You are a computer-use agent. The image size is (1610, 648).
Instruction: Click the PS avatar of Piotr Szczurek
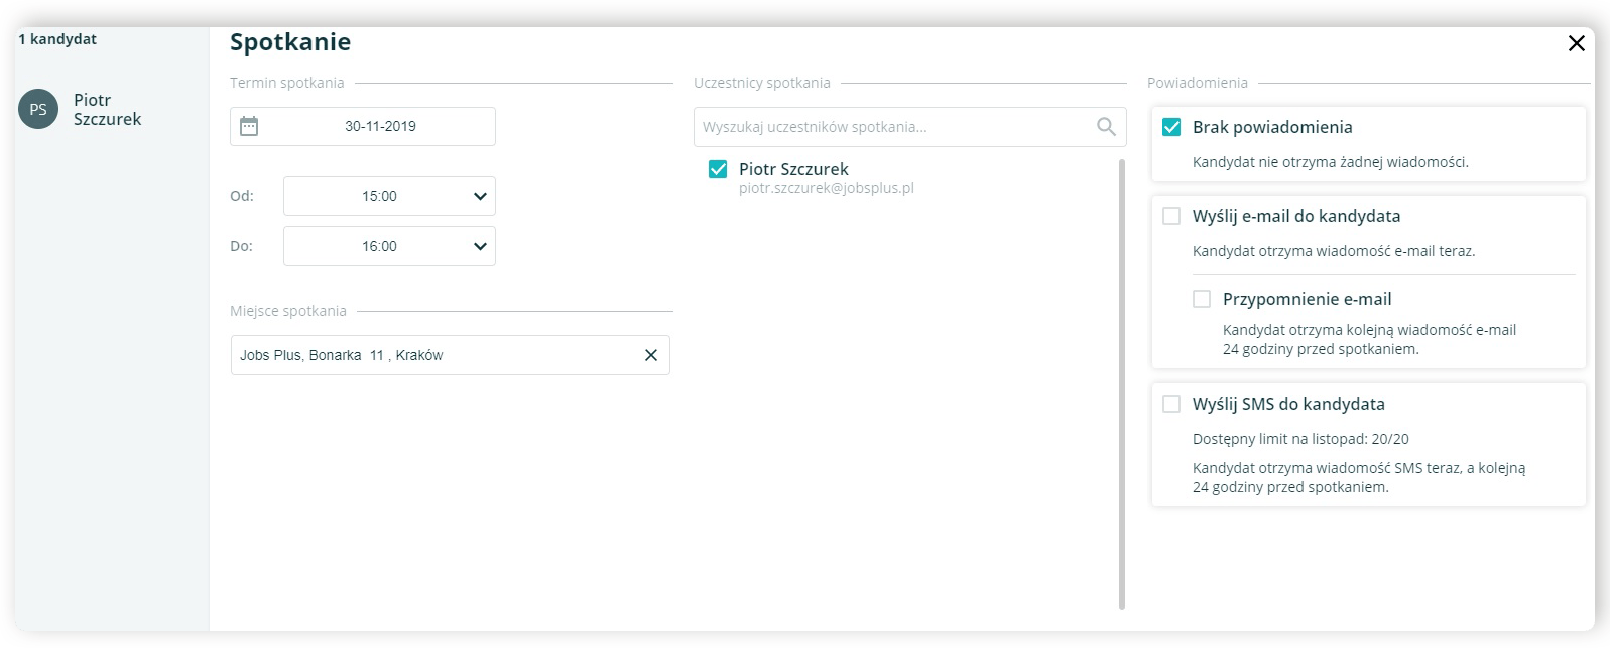point(38,109)
